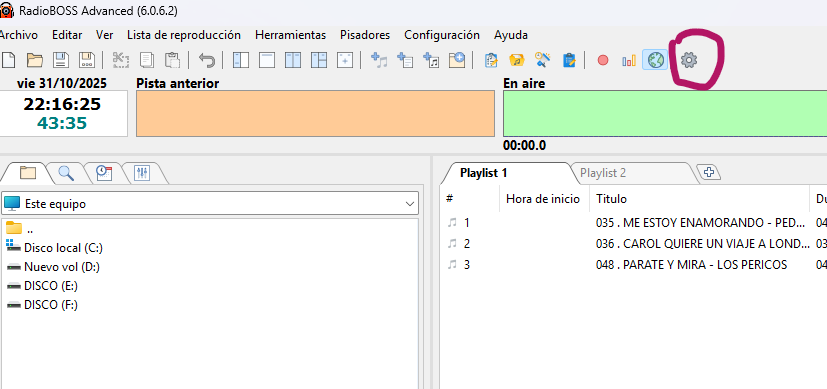Image resolution: width=827 pixels, height=389 pixels.
Task: Add track list with plus note-page icon
Action: (x=431, y=60)
